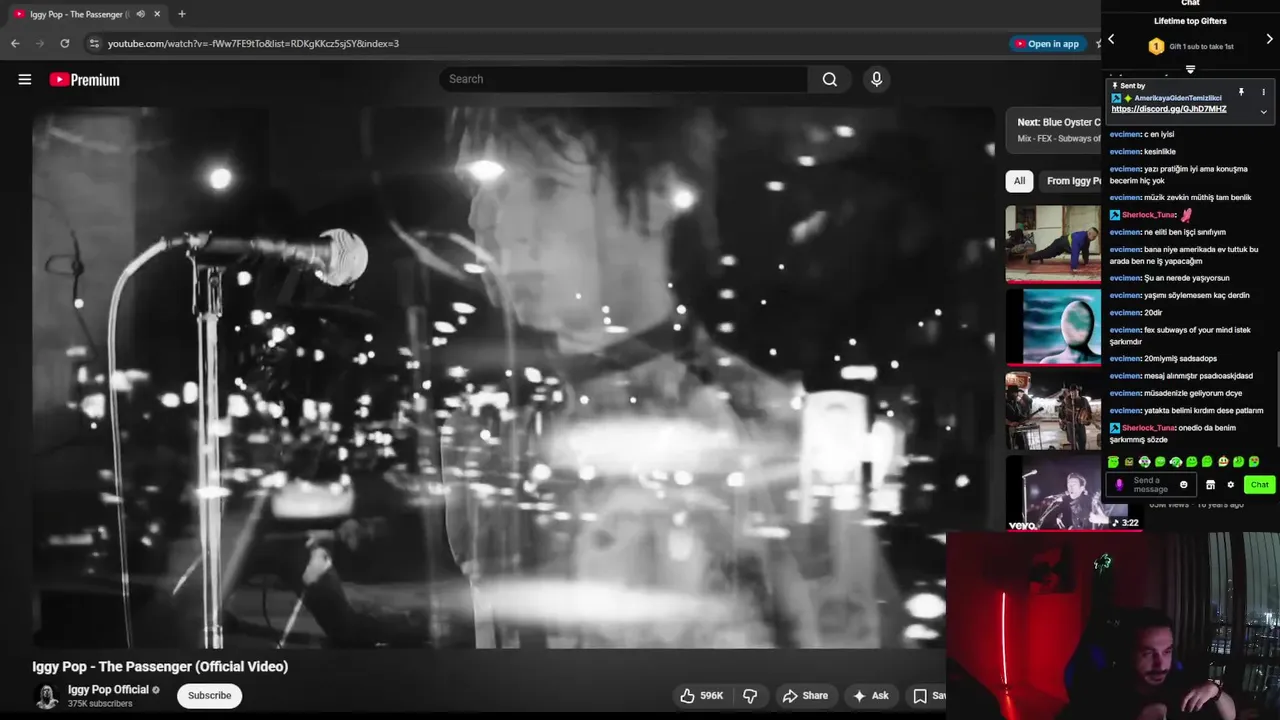1280x720 pixels.
Task: Play the band with guitars thumbnail video
Action: click(x=1053, y=410)
